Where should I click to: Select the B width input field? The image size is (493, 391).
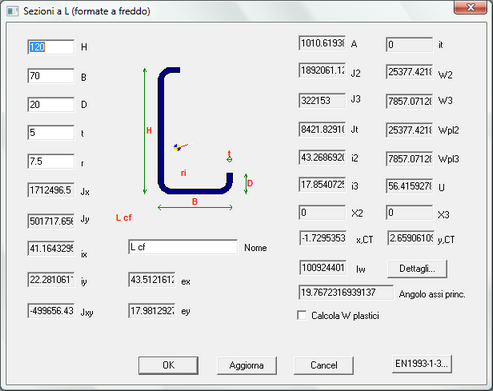pyautogui.click(x=51, y=76)
